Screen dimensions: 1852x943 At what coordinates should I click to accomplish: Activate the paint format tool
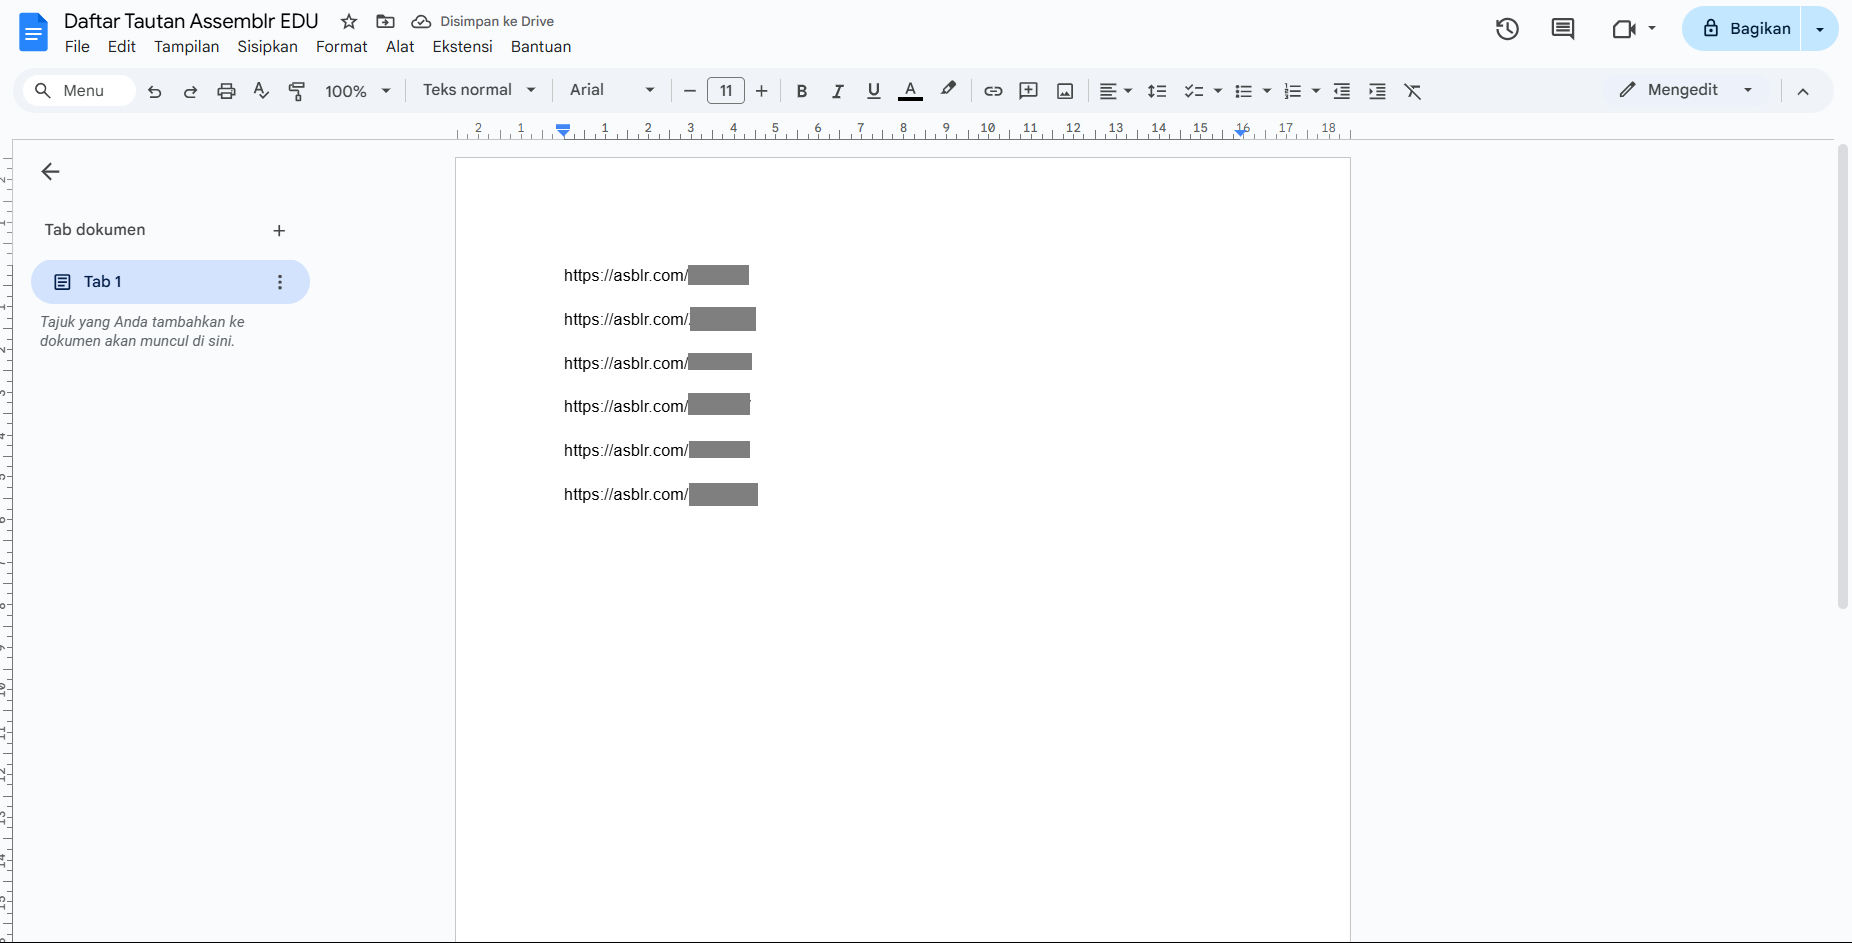297,91
